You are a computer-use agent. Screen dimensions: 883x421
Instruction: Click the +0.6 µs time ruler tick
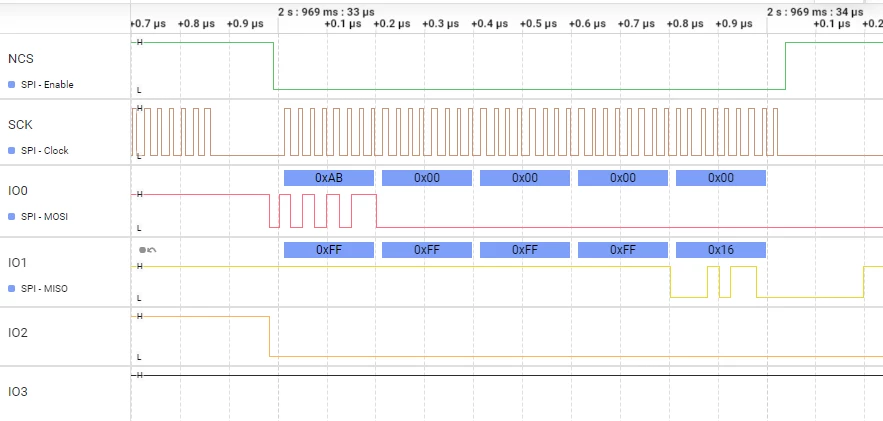[587, 24]
